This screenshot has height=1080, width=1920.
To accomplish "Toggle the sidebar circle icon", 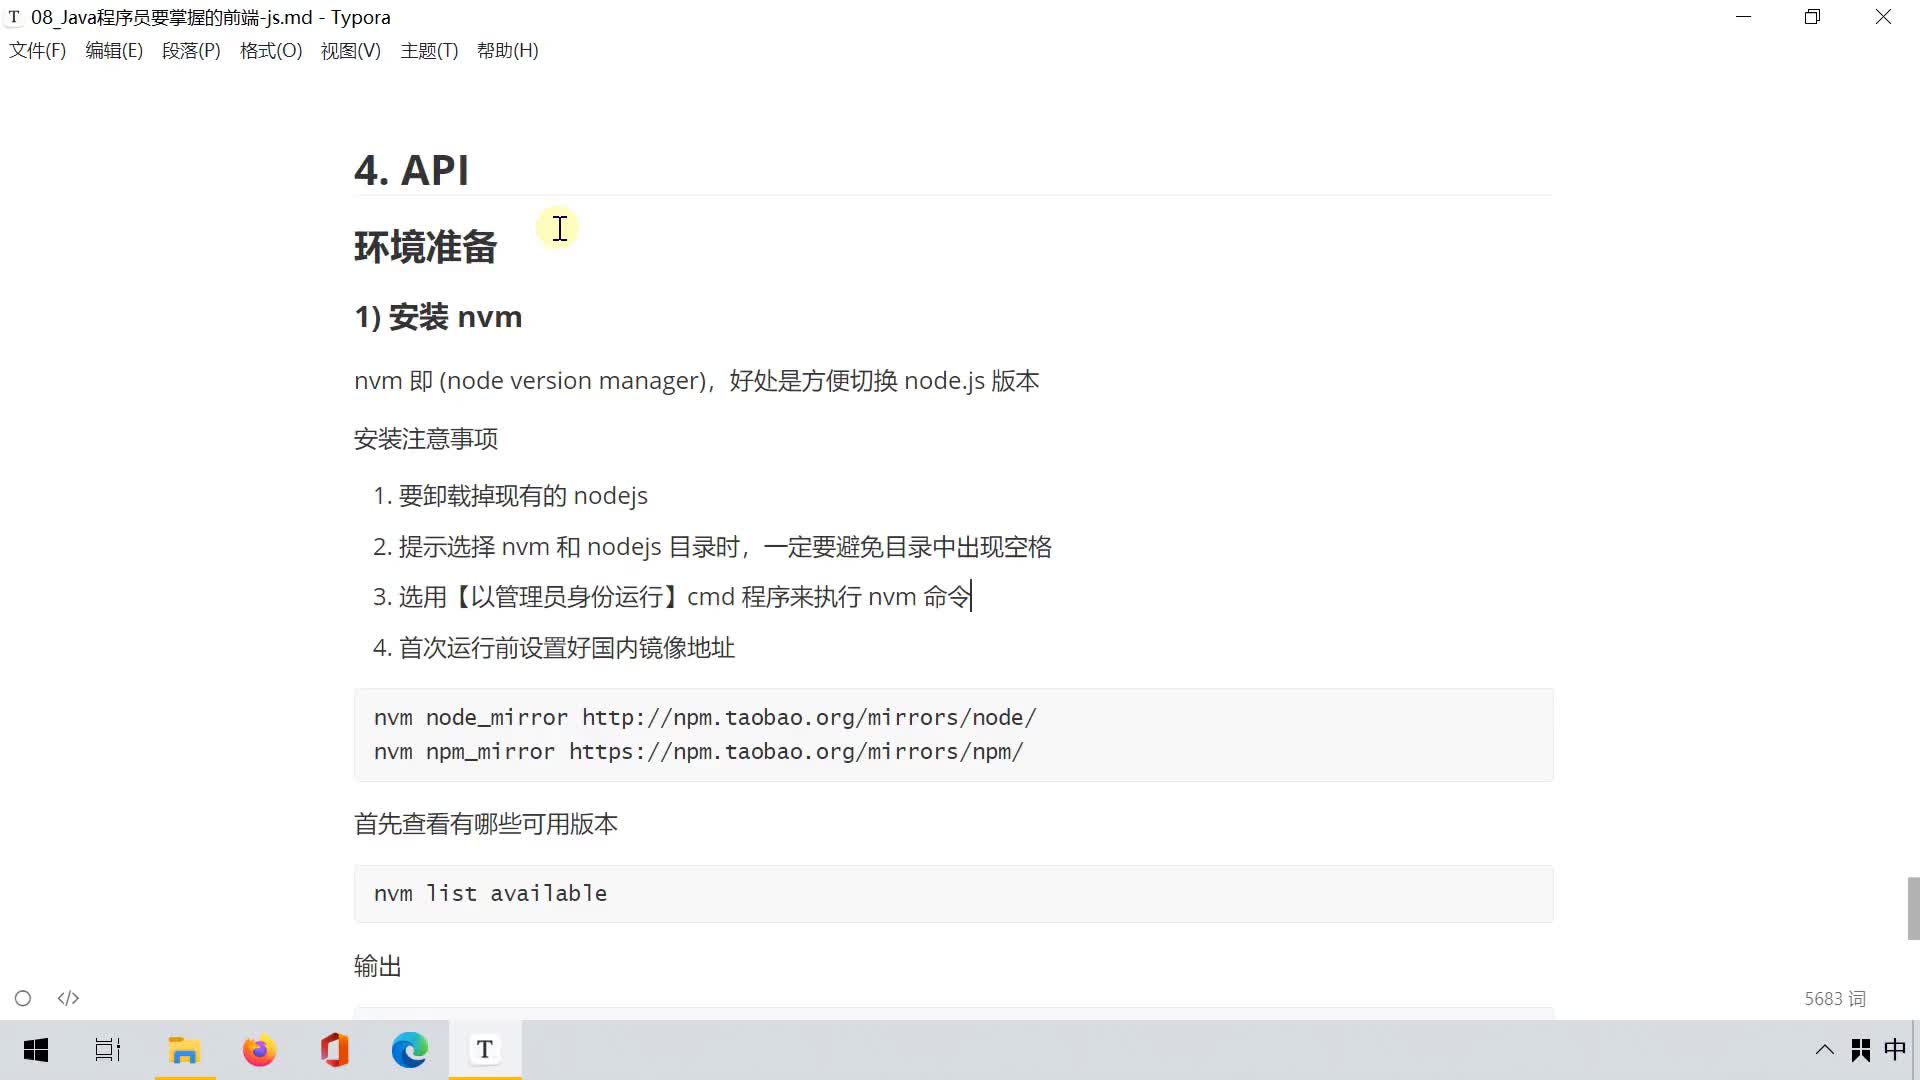I will click(x=23, y=998).
